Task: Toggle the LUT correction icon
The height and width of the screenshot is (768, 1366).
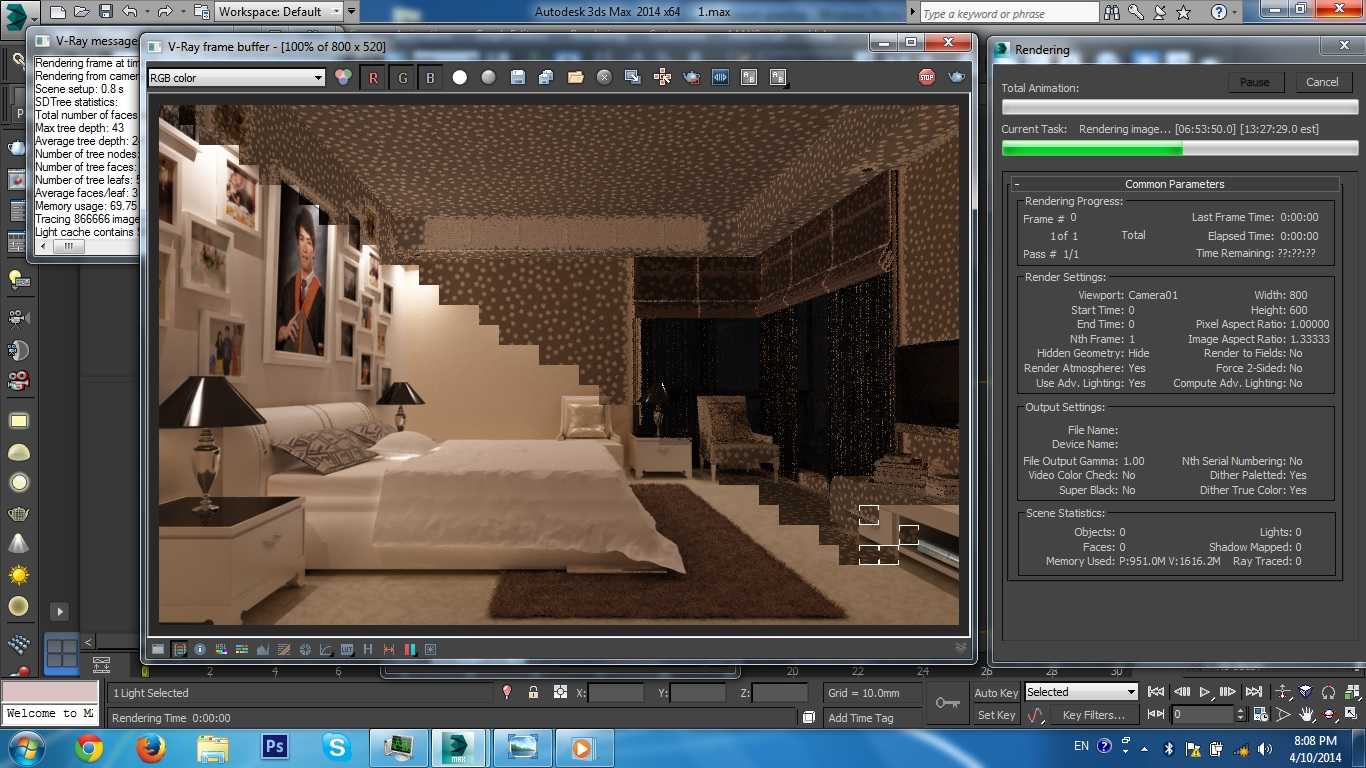Action: 347,649
